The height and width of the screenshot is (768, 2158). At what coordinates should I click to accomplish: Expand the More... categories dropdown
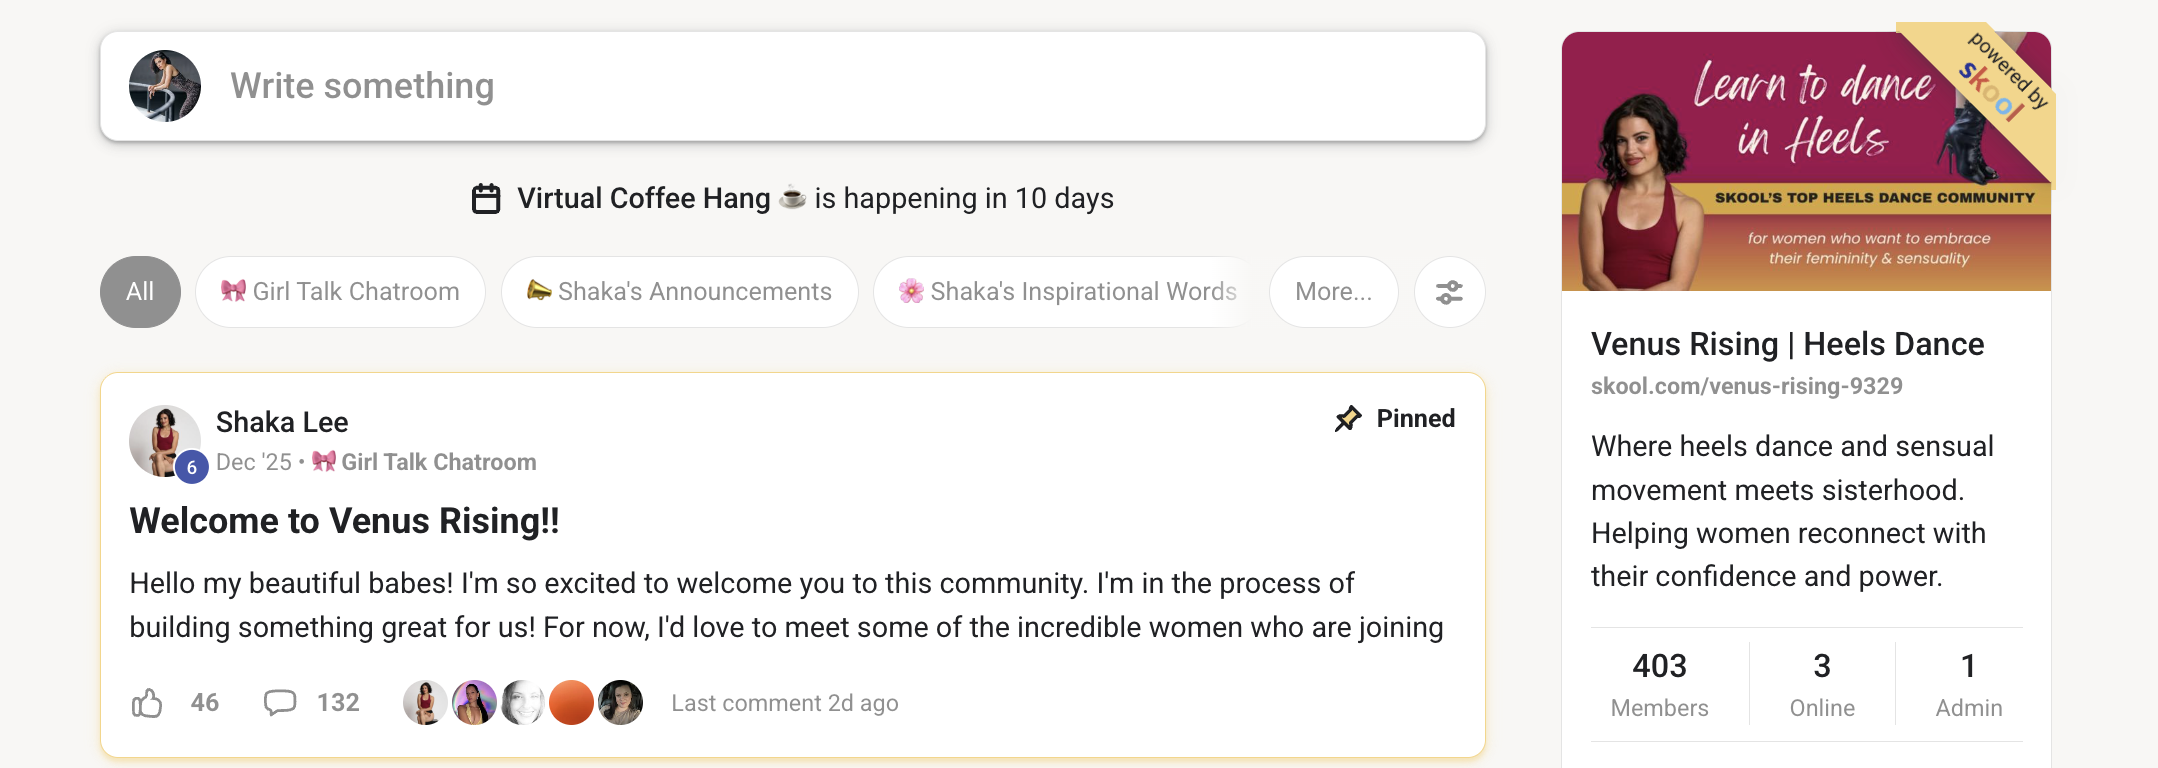pyautogui.click(x=1333, y=292)
